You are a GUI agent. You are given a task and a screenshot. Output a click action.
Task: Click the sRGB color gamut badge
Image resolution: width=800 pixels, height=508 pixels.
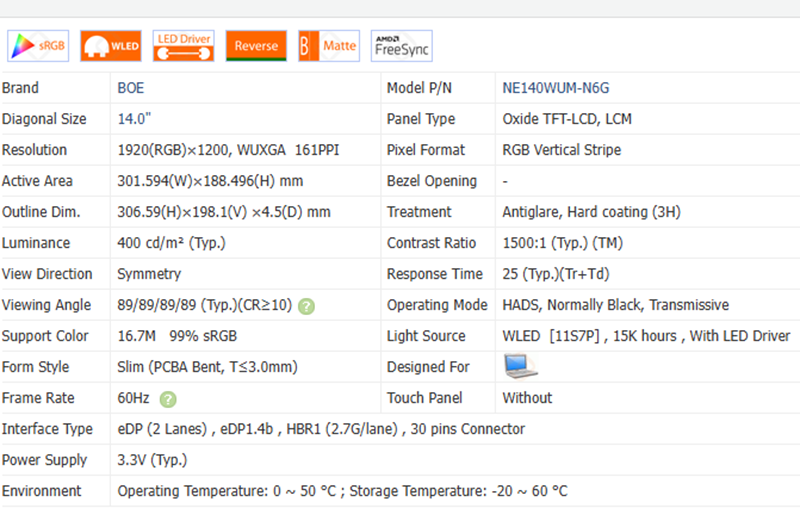pos(38,46)
